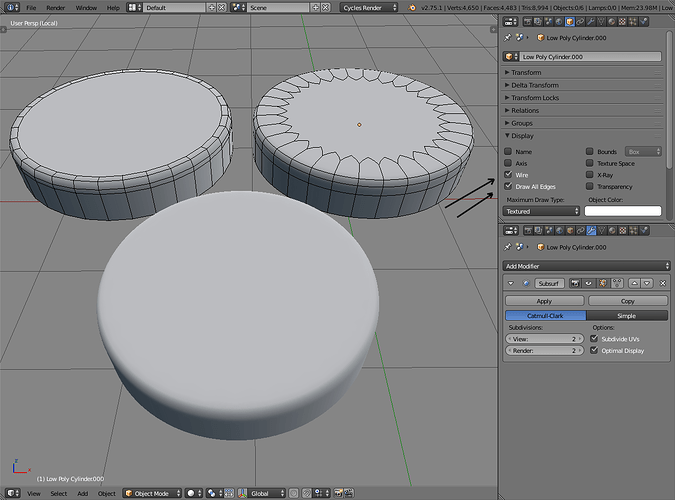
Task: Toggle Subsurf viewport visibility eye
Action: pos(588,283)
